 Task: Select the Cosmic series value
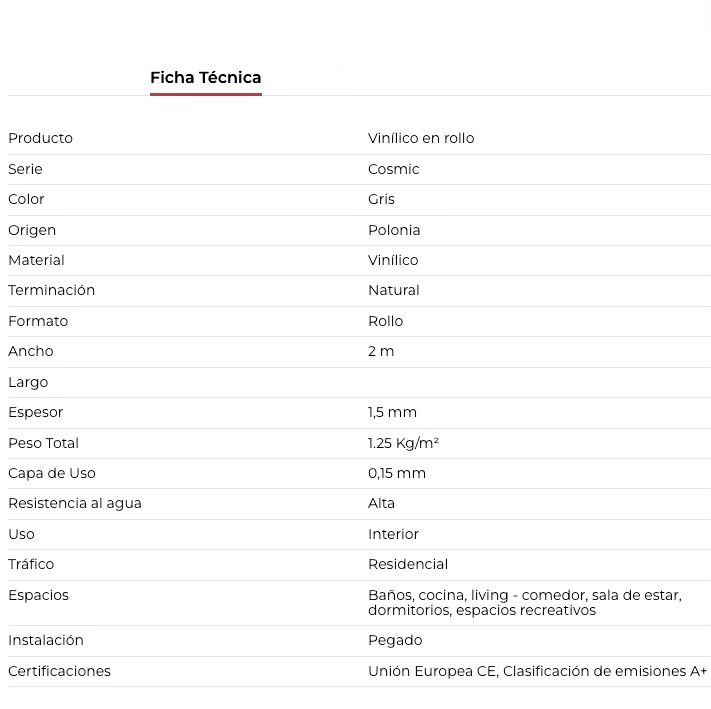pyautogui.click(x=393, y=169)
